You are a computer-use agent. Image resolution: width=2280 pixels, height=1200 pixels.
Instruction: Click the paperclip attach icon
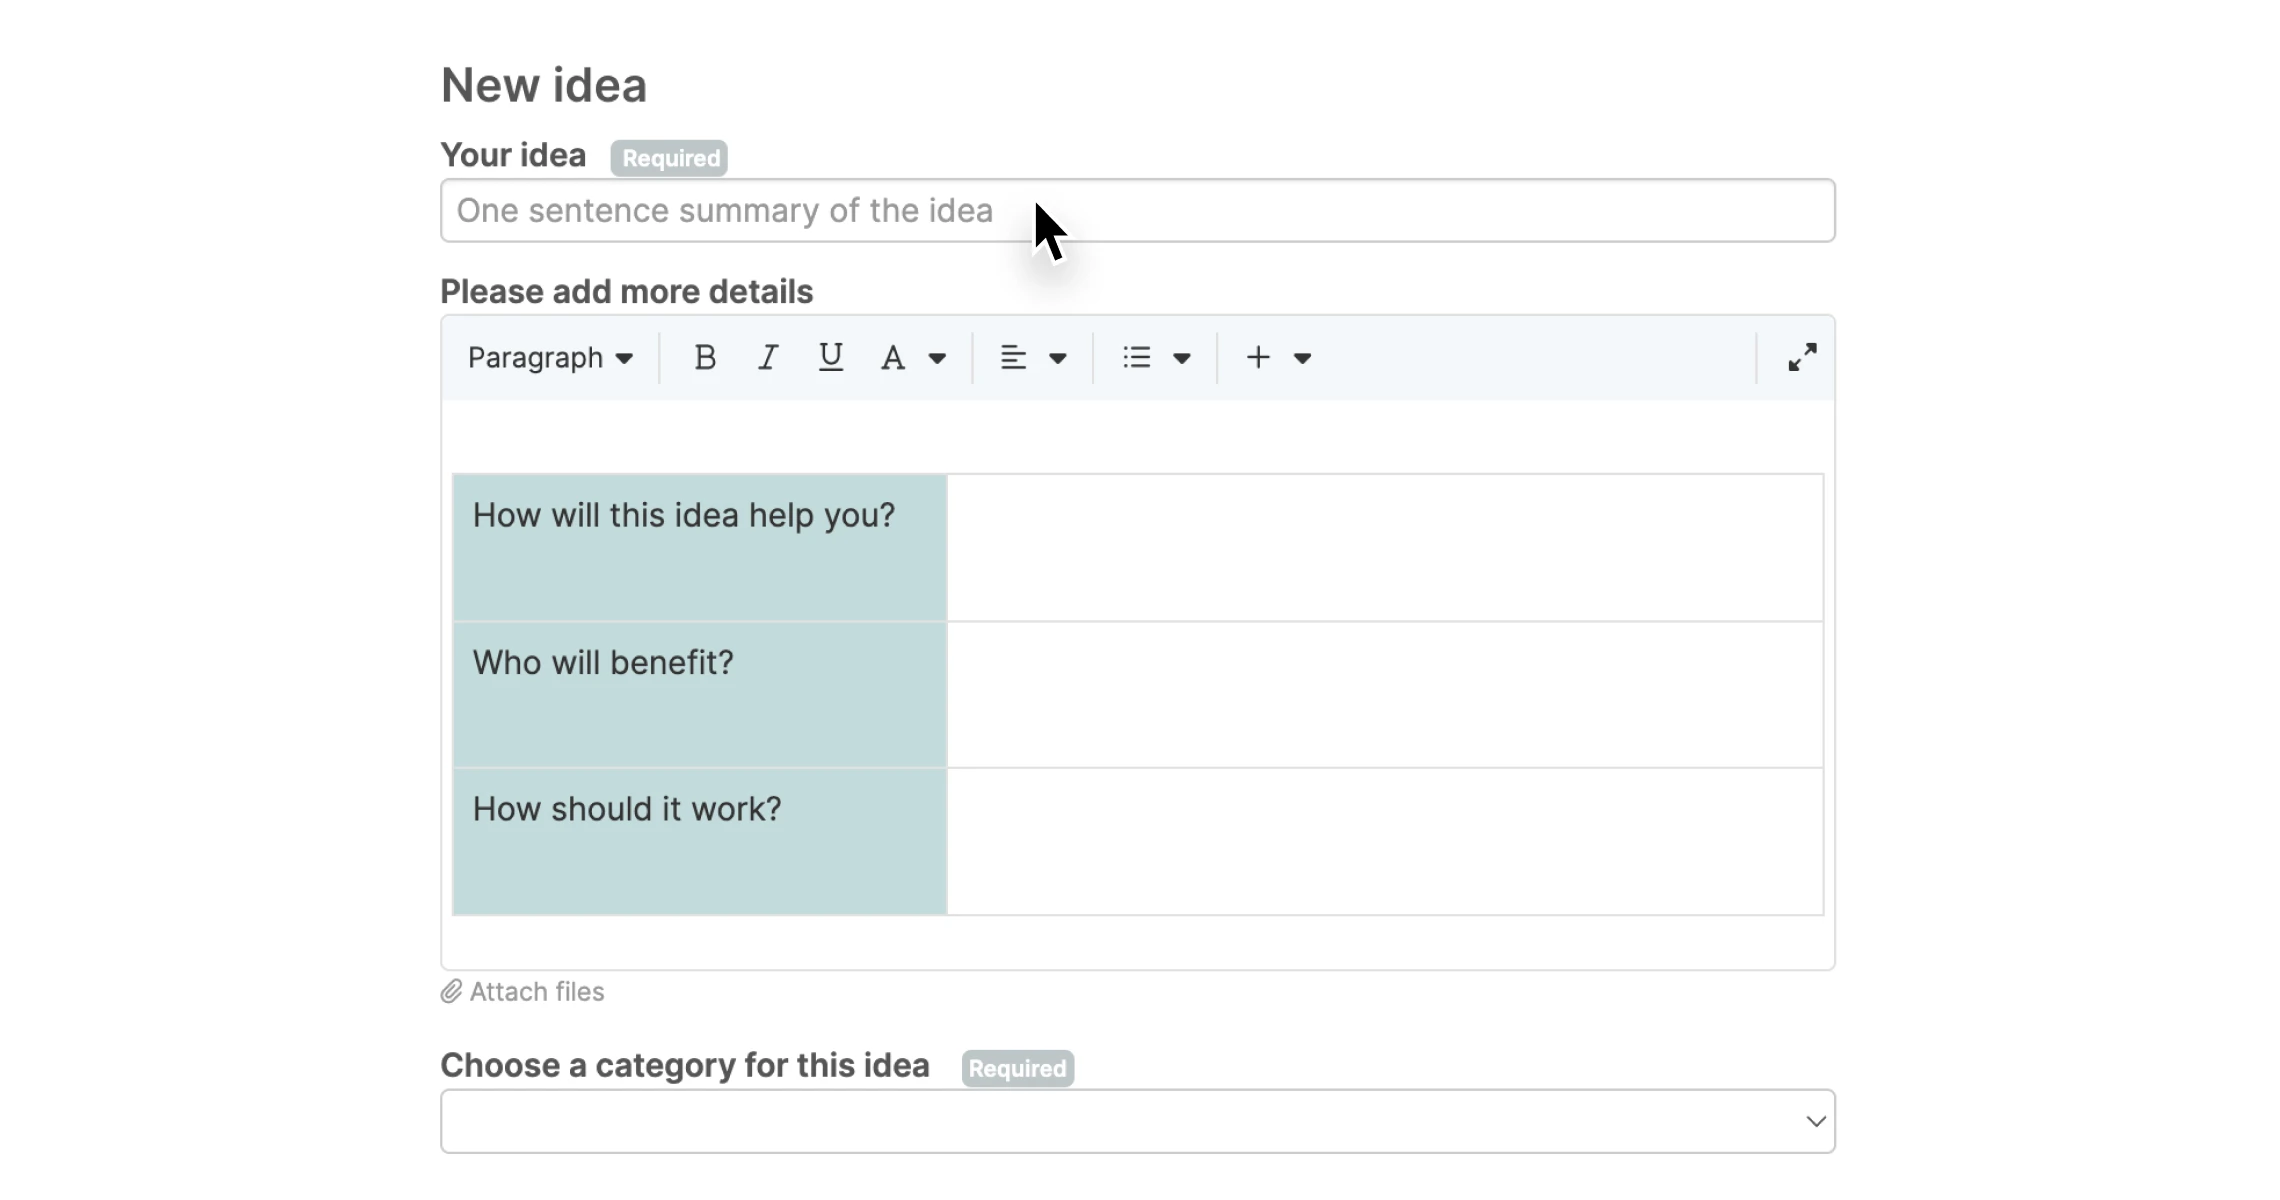[x=452, y=992]
